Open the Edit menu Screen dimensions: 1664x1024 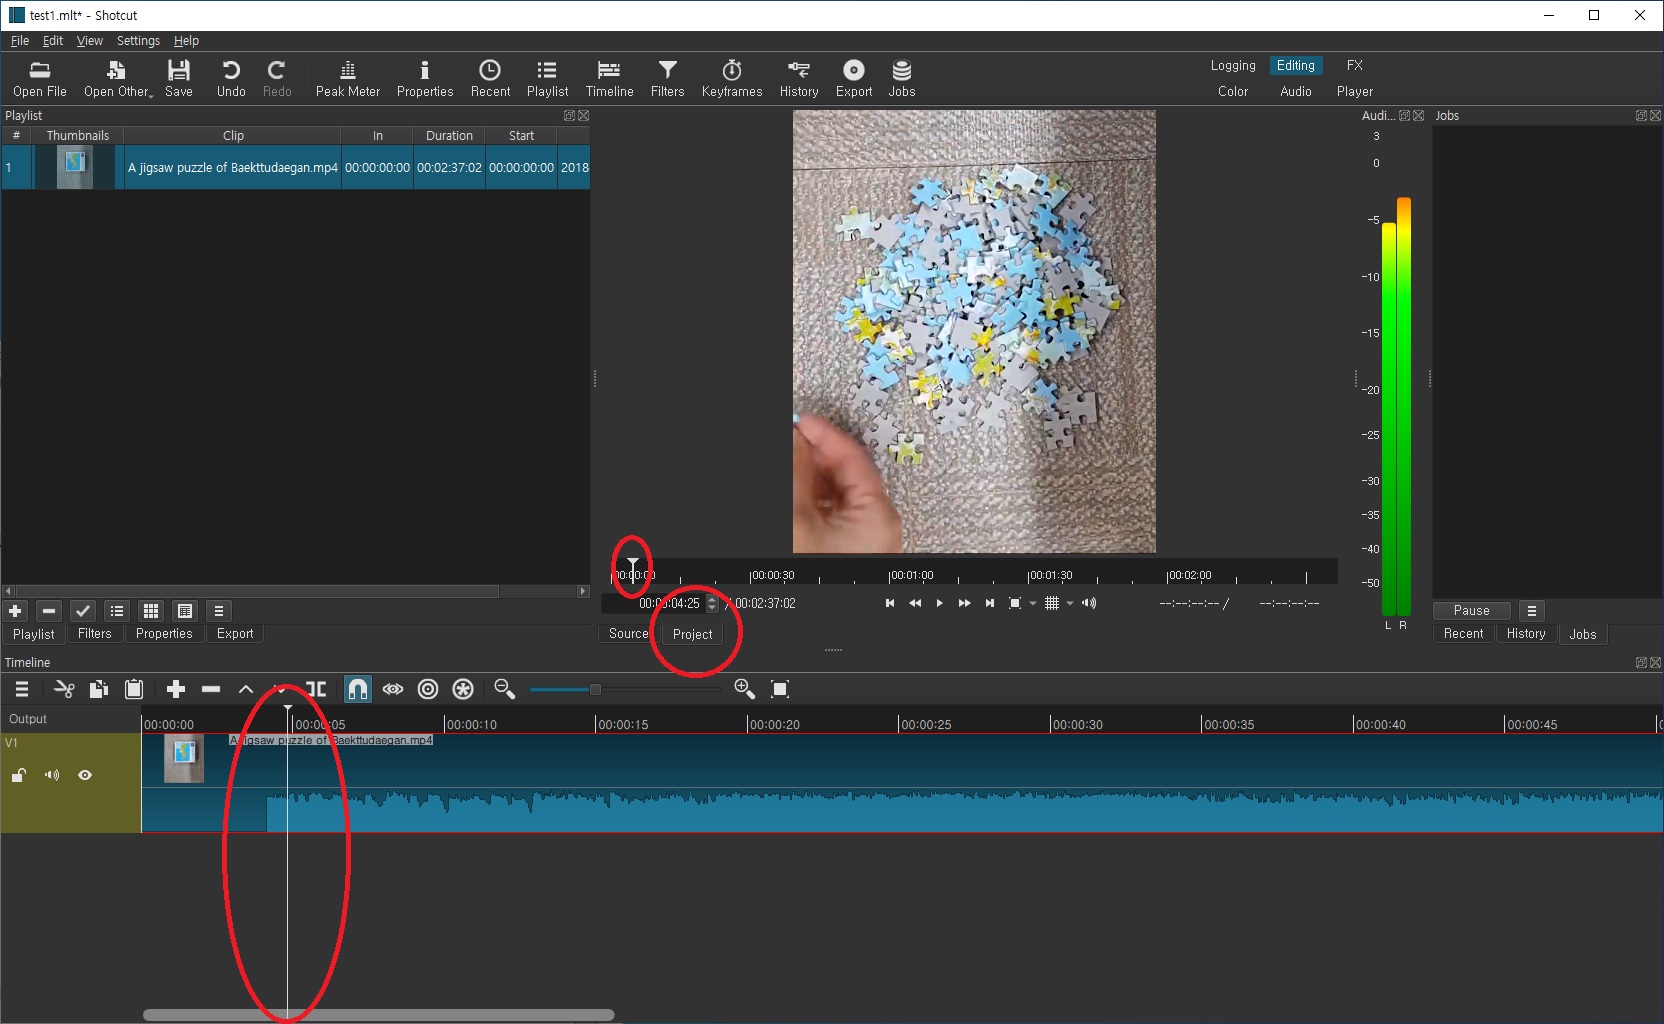pos(53,41)
